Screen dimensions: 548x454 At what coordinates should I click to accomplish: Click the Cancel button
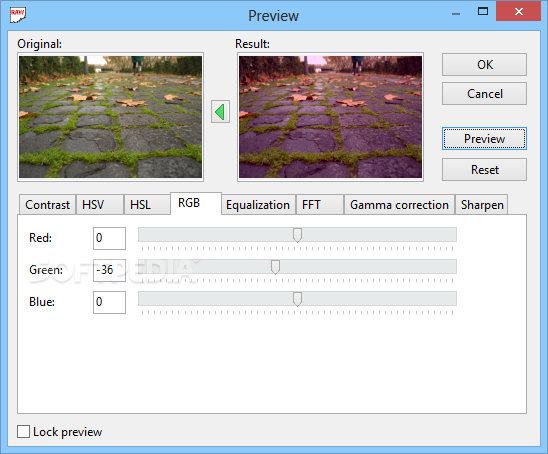(x=484, y=94)
